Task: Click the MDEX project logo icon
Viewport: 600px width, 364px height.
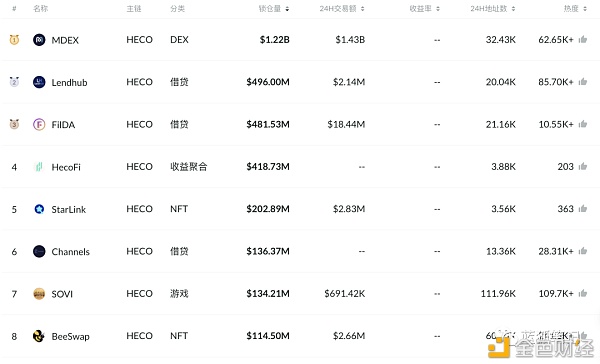Action: coord(39,40)
